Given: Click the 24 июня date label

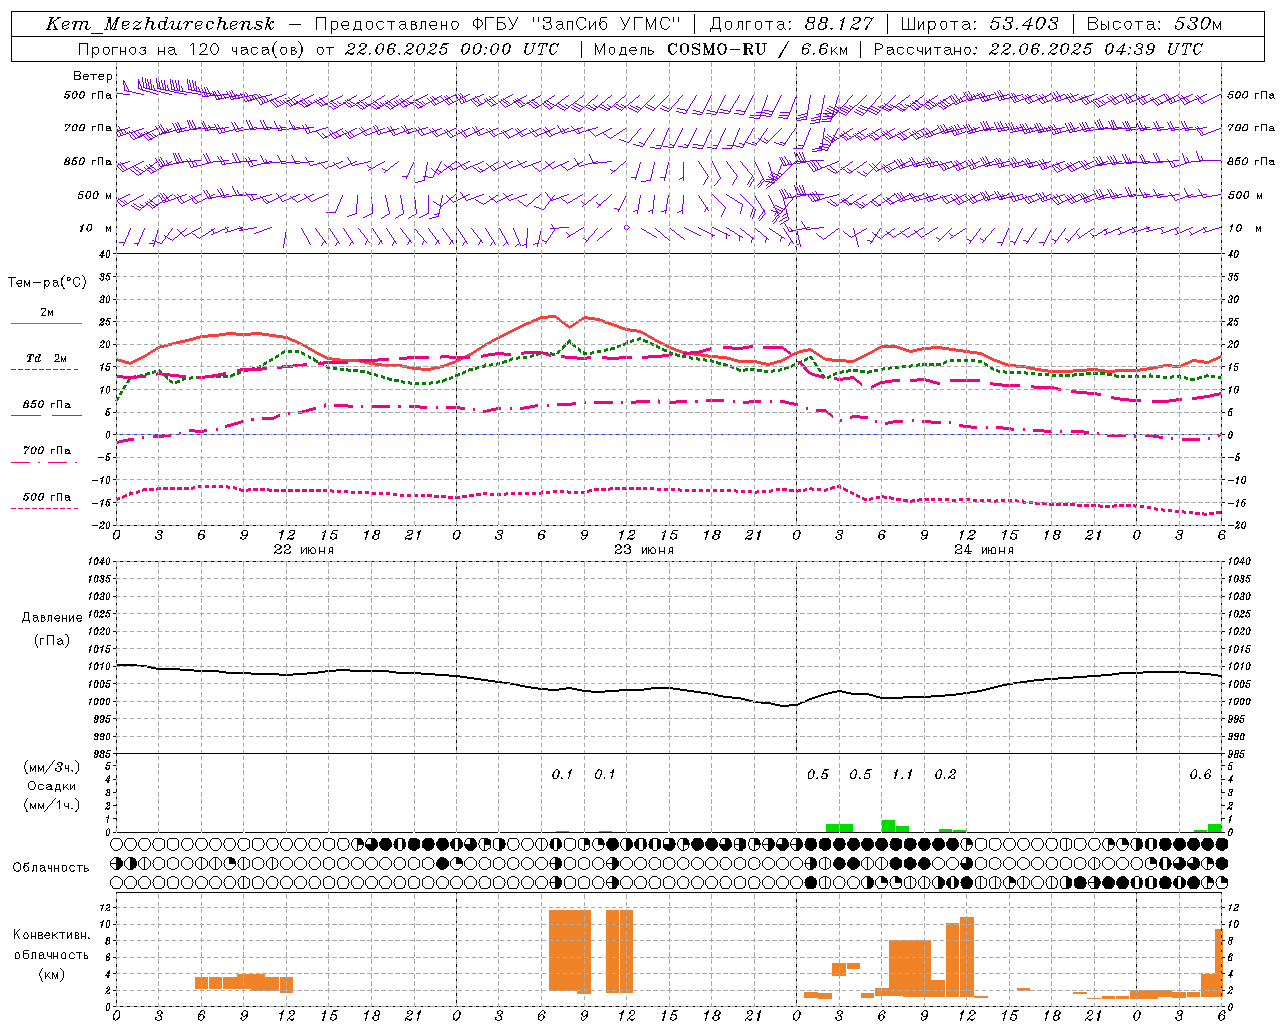Looking at the screenshot, I should click(x=983, y=550).
